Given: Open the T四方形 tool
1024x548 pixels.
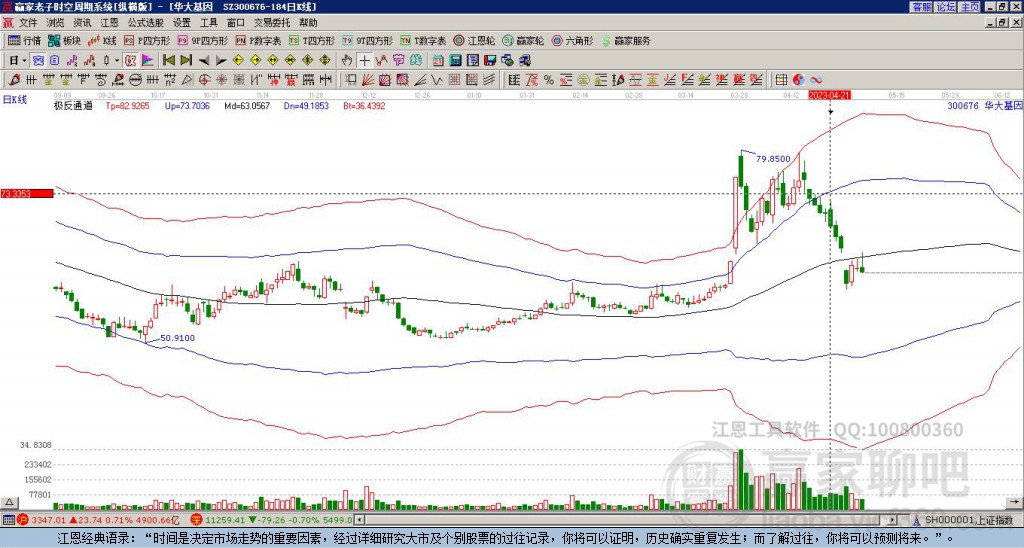Looking at the screenshot, I should (x=312, y=40).
